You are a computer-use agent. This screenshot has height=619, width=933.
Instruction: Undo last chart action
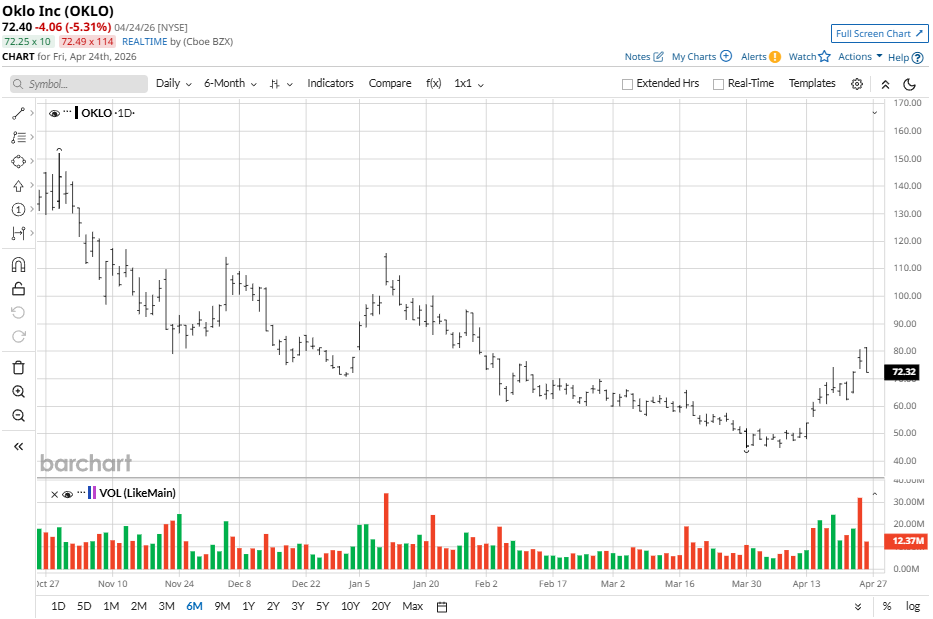18,312
